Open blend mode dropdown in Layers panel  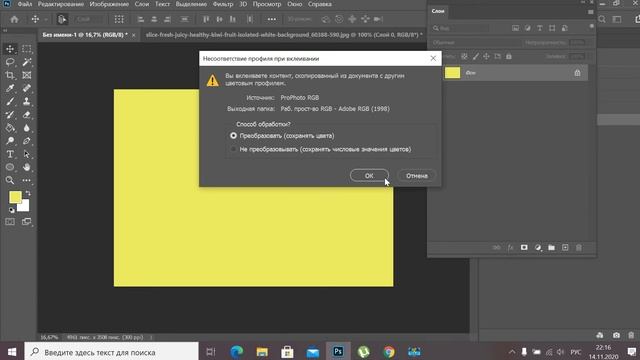point(476,42)
